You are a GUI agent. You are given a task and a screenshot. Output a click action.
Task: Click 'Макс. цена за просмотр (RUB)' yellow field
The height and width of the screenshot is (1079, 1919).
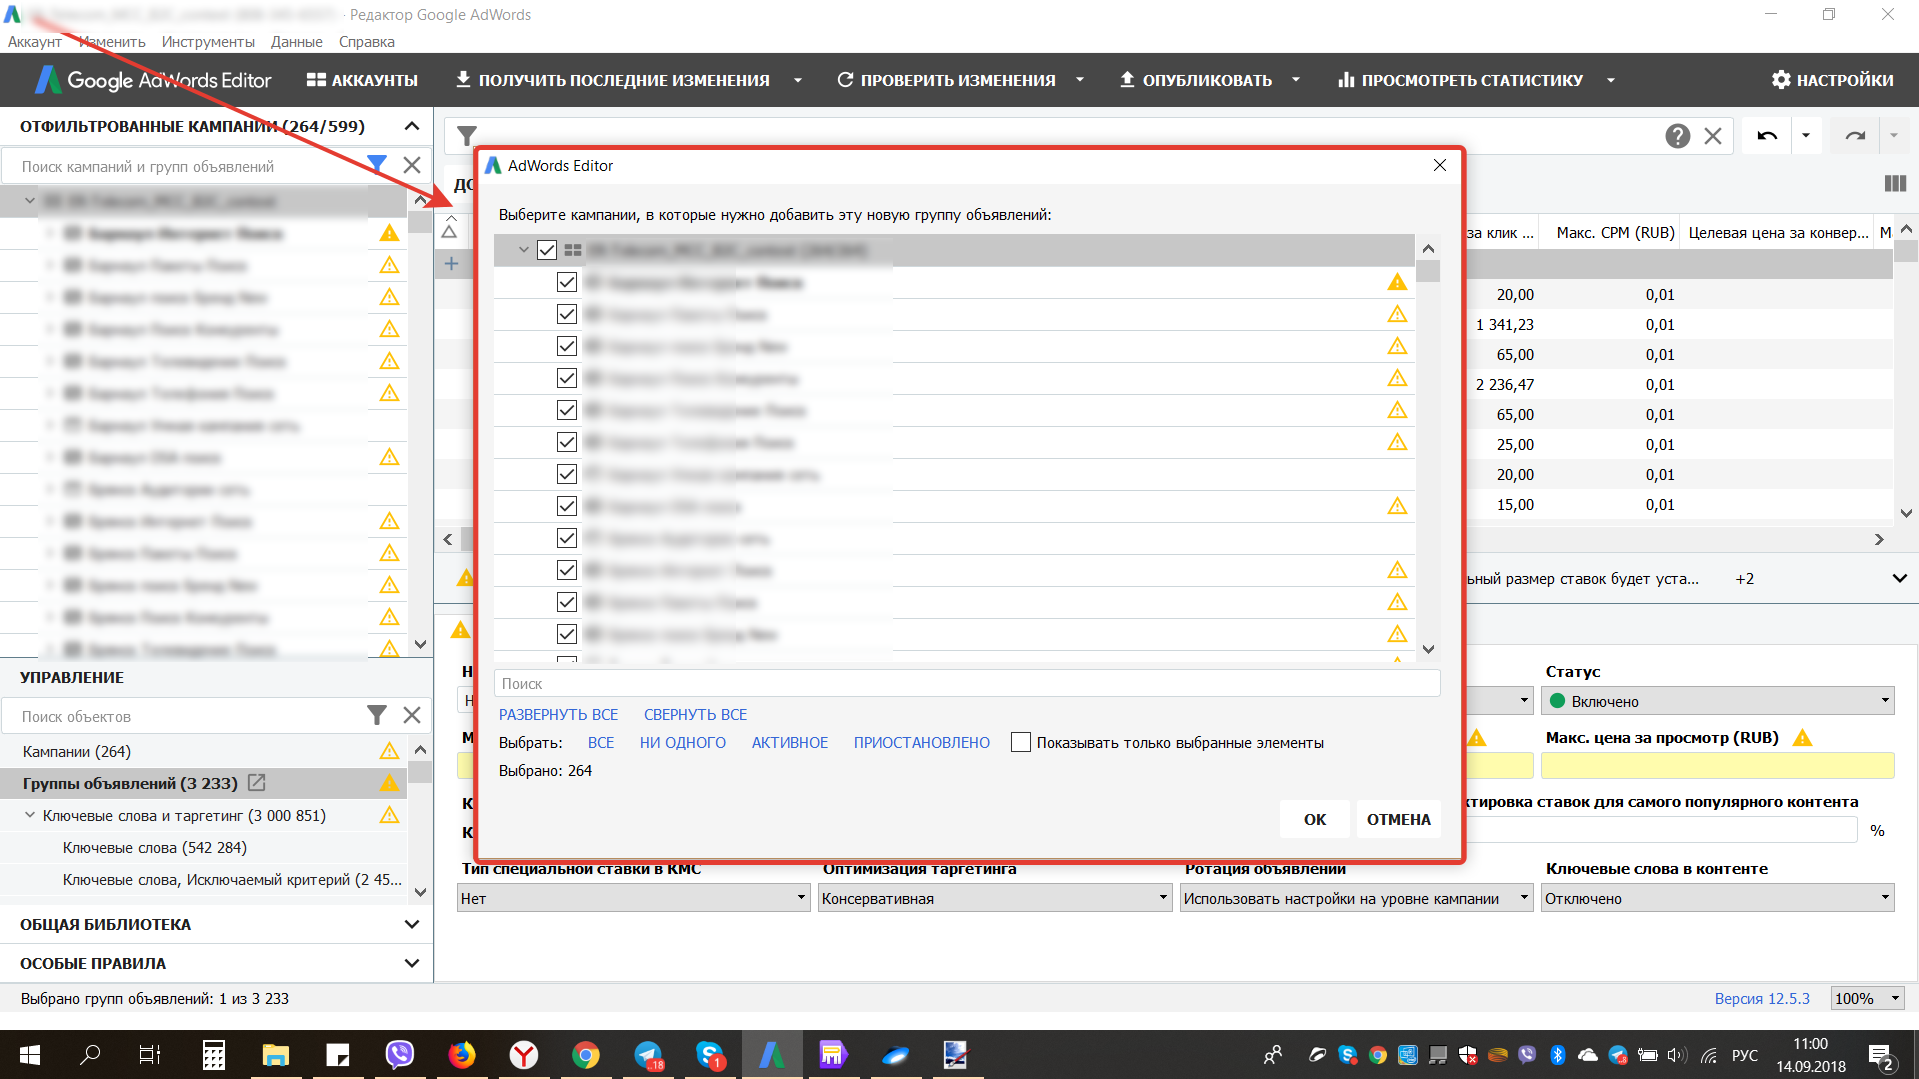coord(1718,765)
